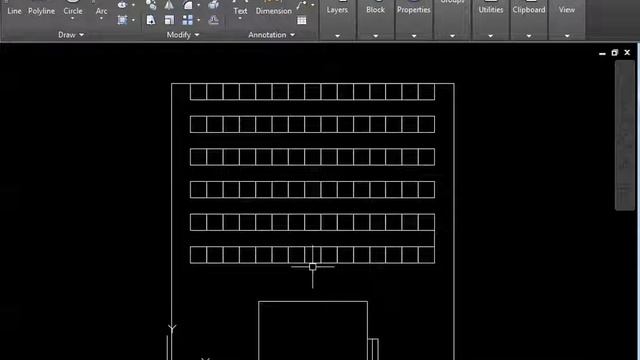The height and width of the screenshot is (360, 640).
Task: Open the Hatch options arrow
Action: point(133,20)
